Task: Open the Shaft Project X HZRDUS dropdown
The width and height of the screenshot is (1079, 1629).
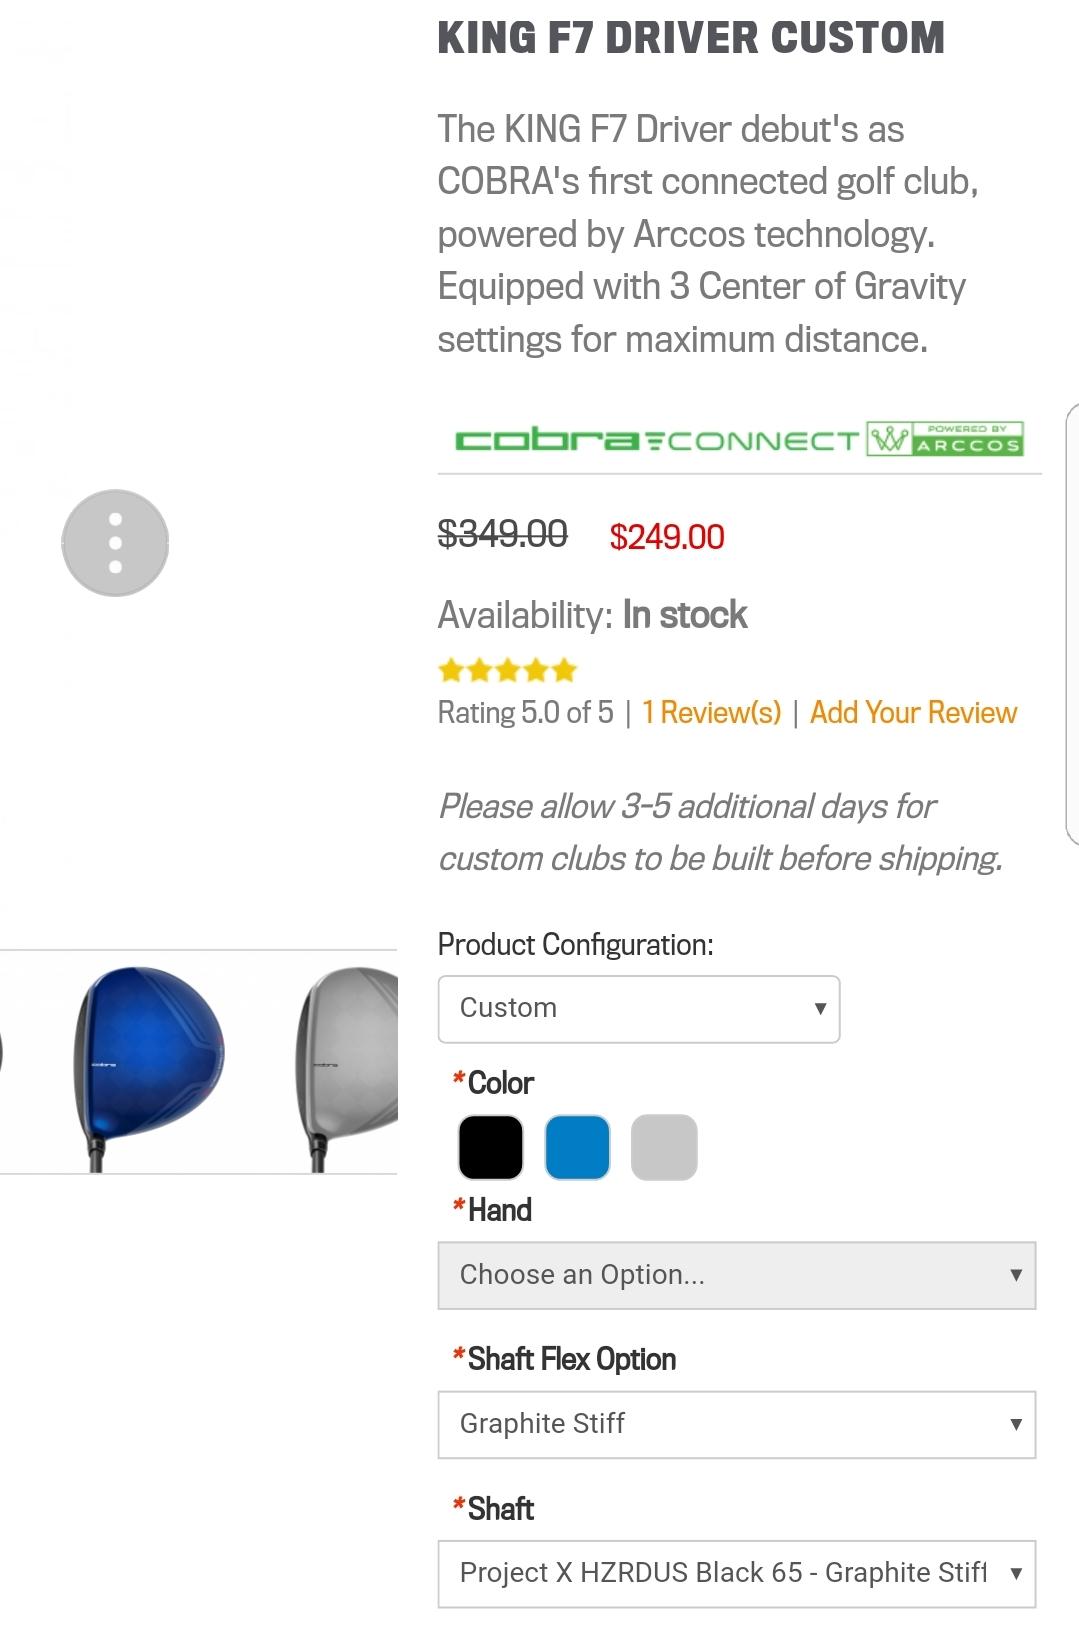Action: click(x=736, y=1573)
